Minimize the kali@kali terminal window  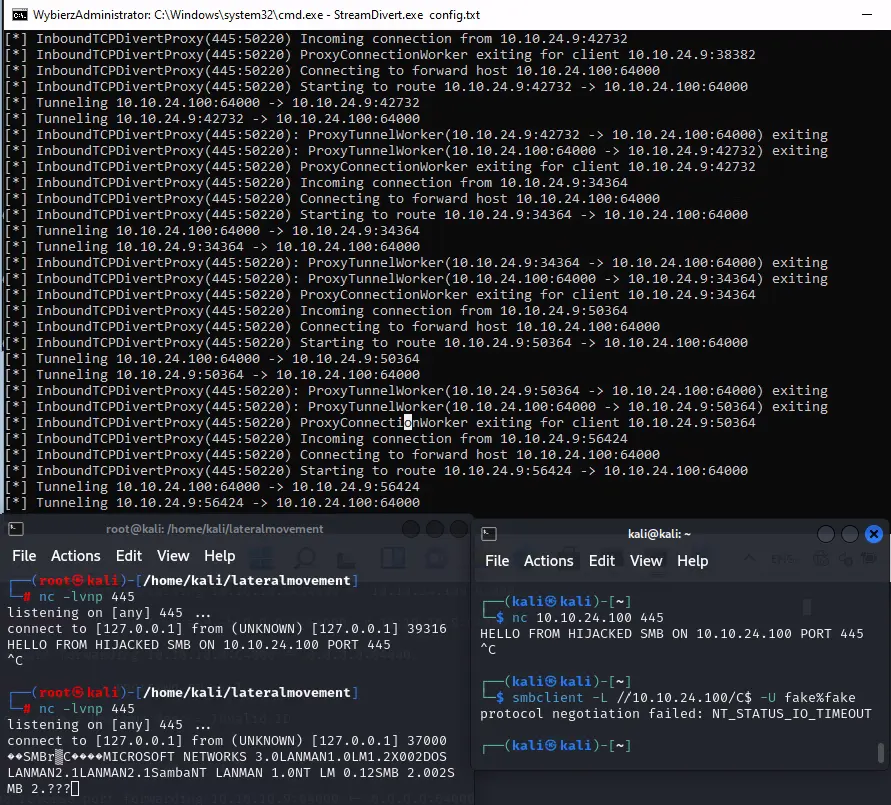tap(826, 534)
